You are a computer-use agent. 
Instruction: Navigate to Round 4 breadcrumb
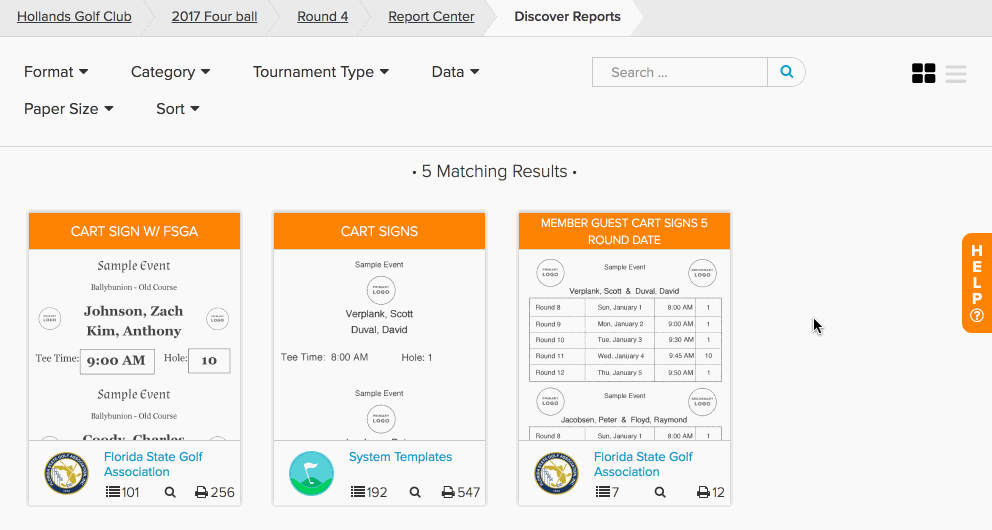pos(323,16)
